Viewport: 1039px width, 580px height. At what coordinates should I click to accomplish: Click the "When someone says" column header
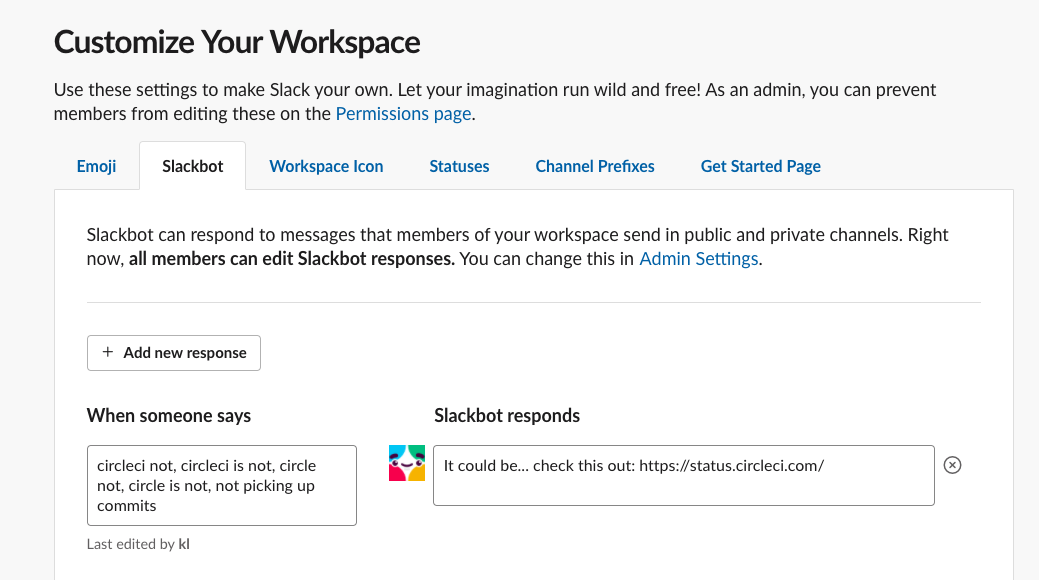pyautogui.click(x=168, y=415)
